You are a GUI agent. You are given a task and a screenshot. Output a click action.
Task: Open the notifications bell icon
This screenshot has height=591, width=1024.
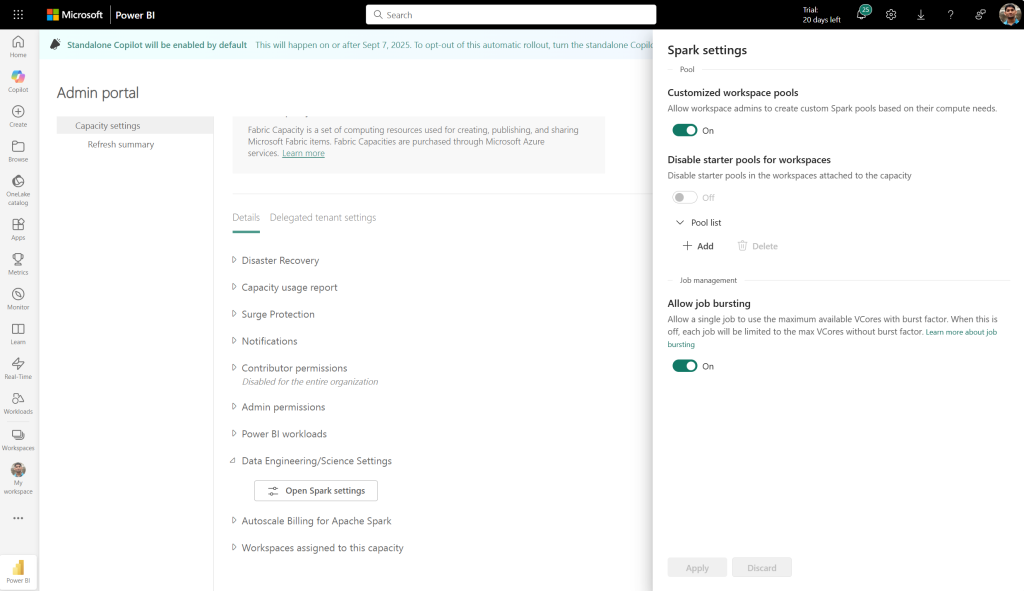coord(861,15)
